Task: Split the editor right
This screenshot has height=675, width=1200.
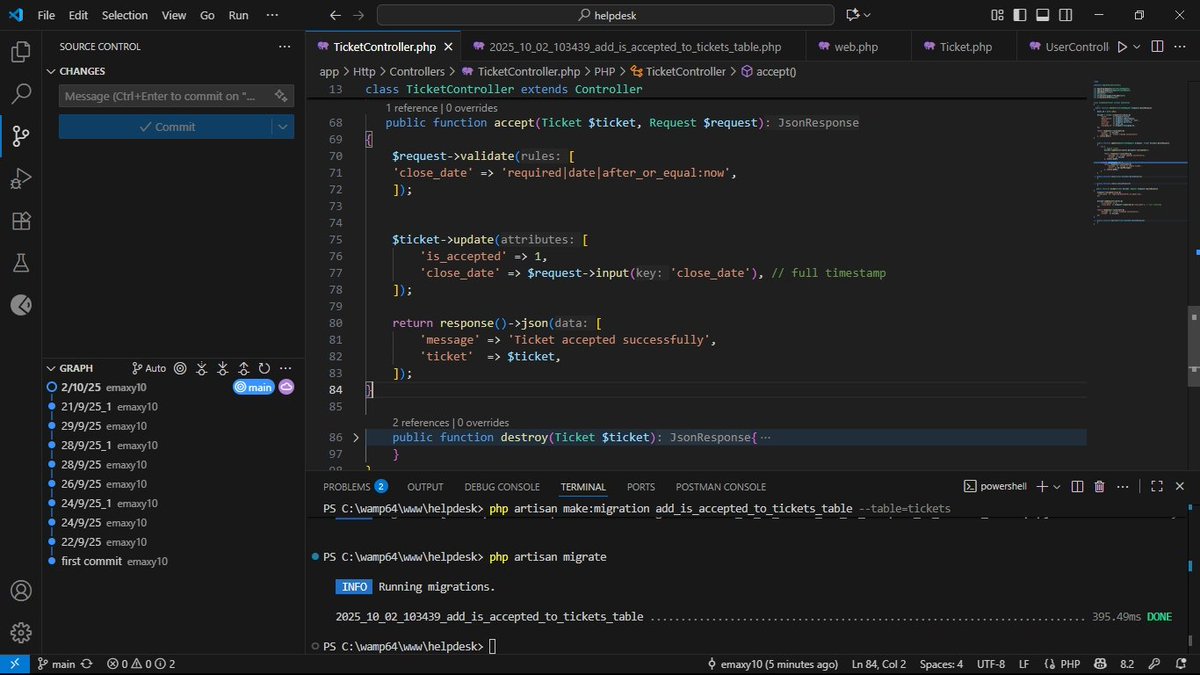Action: point(1158,46)
